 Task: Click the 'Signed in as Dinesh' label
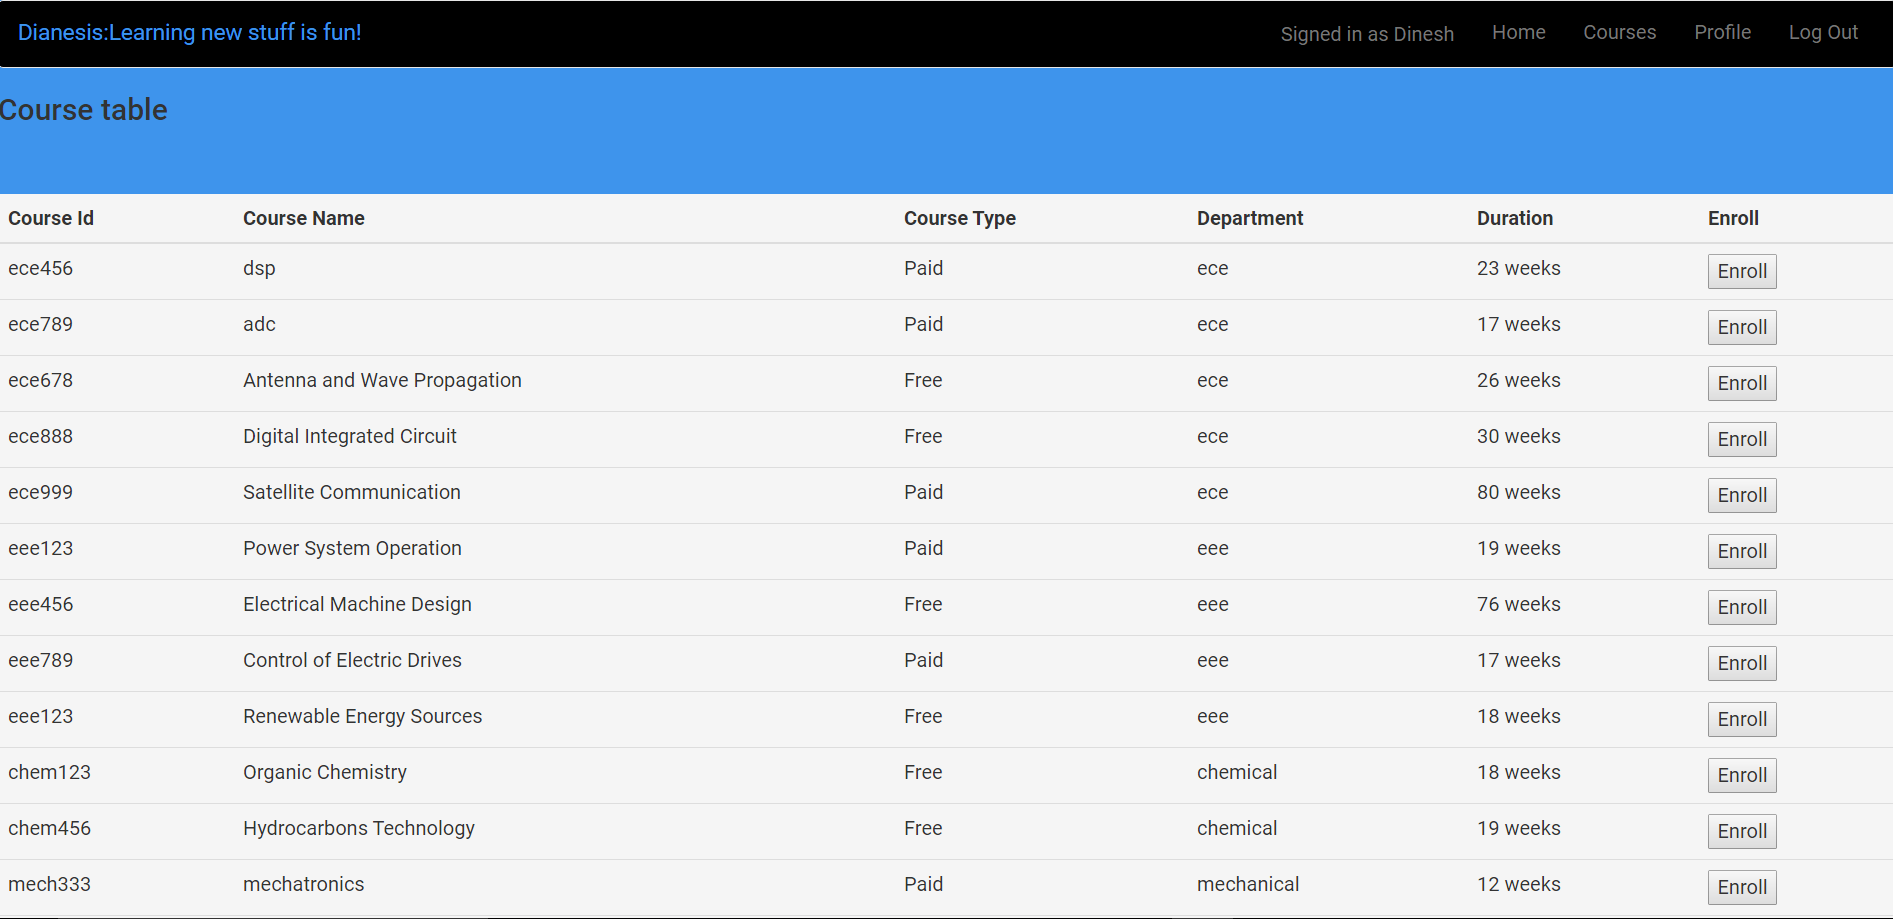(1367, 33)
